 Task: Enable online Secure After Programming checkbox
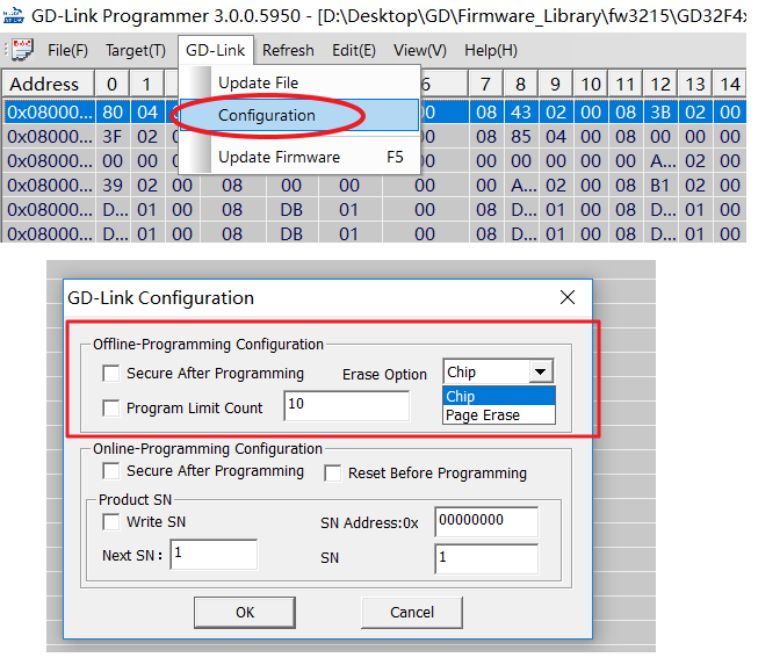(110, 471)
